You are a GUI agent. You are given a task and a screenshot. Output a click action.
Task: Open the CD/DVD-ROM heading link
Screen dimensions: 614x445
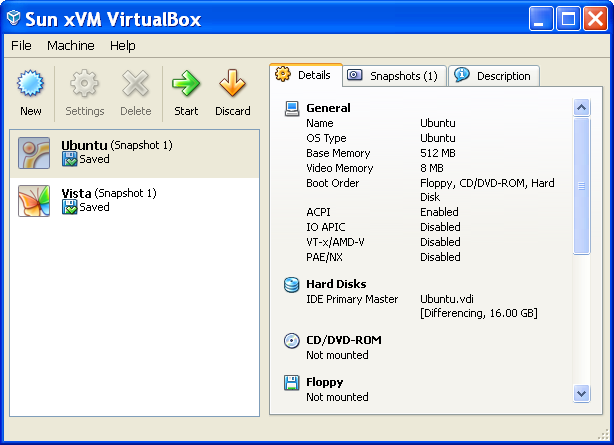tap(344, 340)
